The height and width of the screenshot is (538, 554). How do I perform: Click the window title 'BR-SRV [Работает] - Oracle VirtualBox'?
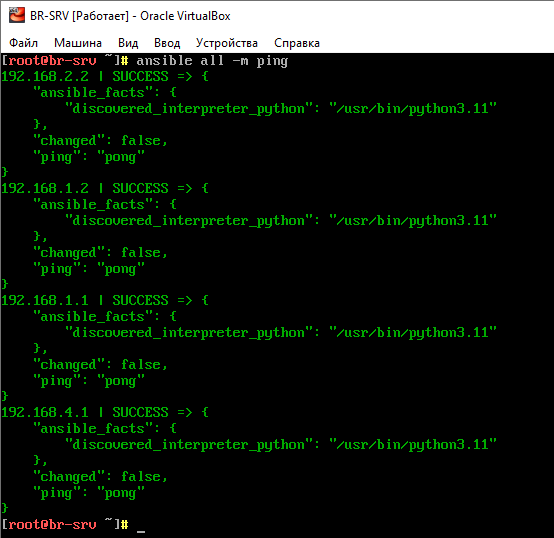[130, 16]
